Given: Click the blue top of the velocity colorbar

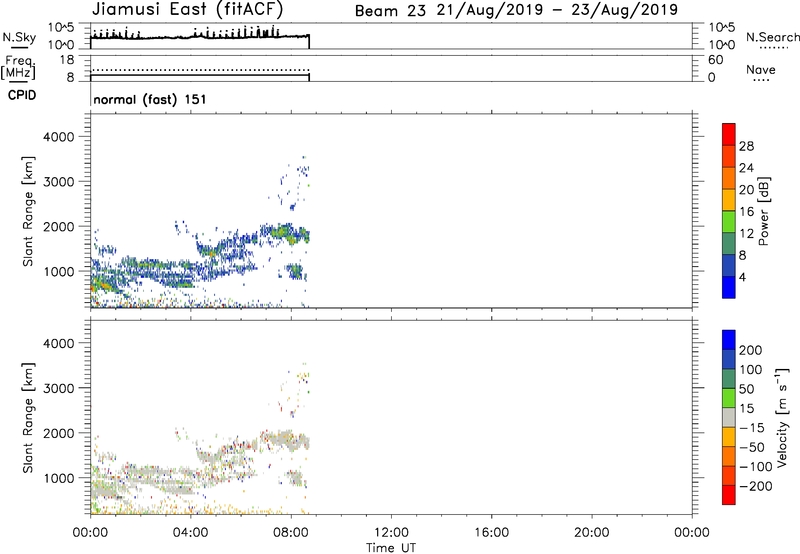Looking at the screenshot, I should [729, 340].
